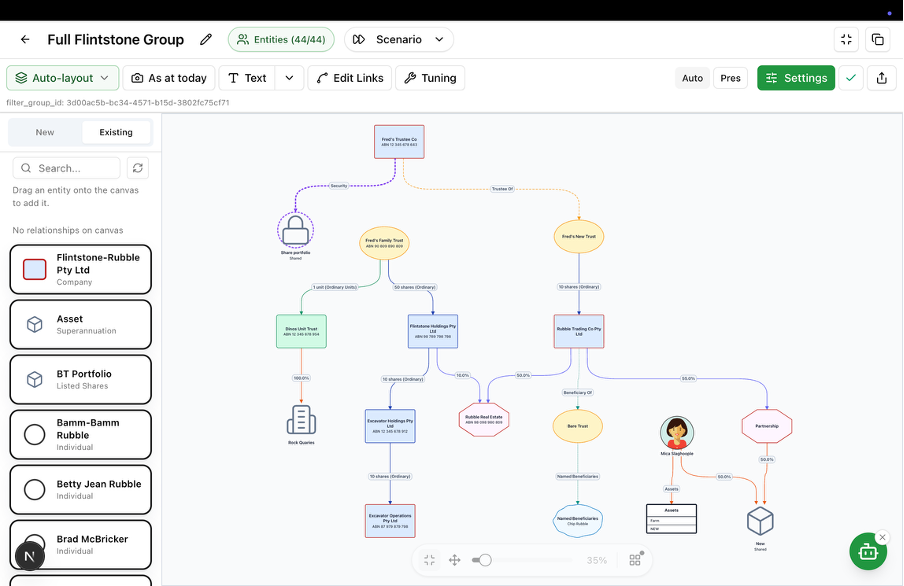Select the Excavator Holdings Pty Ltd node
Screen dimensions: 904x586
coord(390,426)
